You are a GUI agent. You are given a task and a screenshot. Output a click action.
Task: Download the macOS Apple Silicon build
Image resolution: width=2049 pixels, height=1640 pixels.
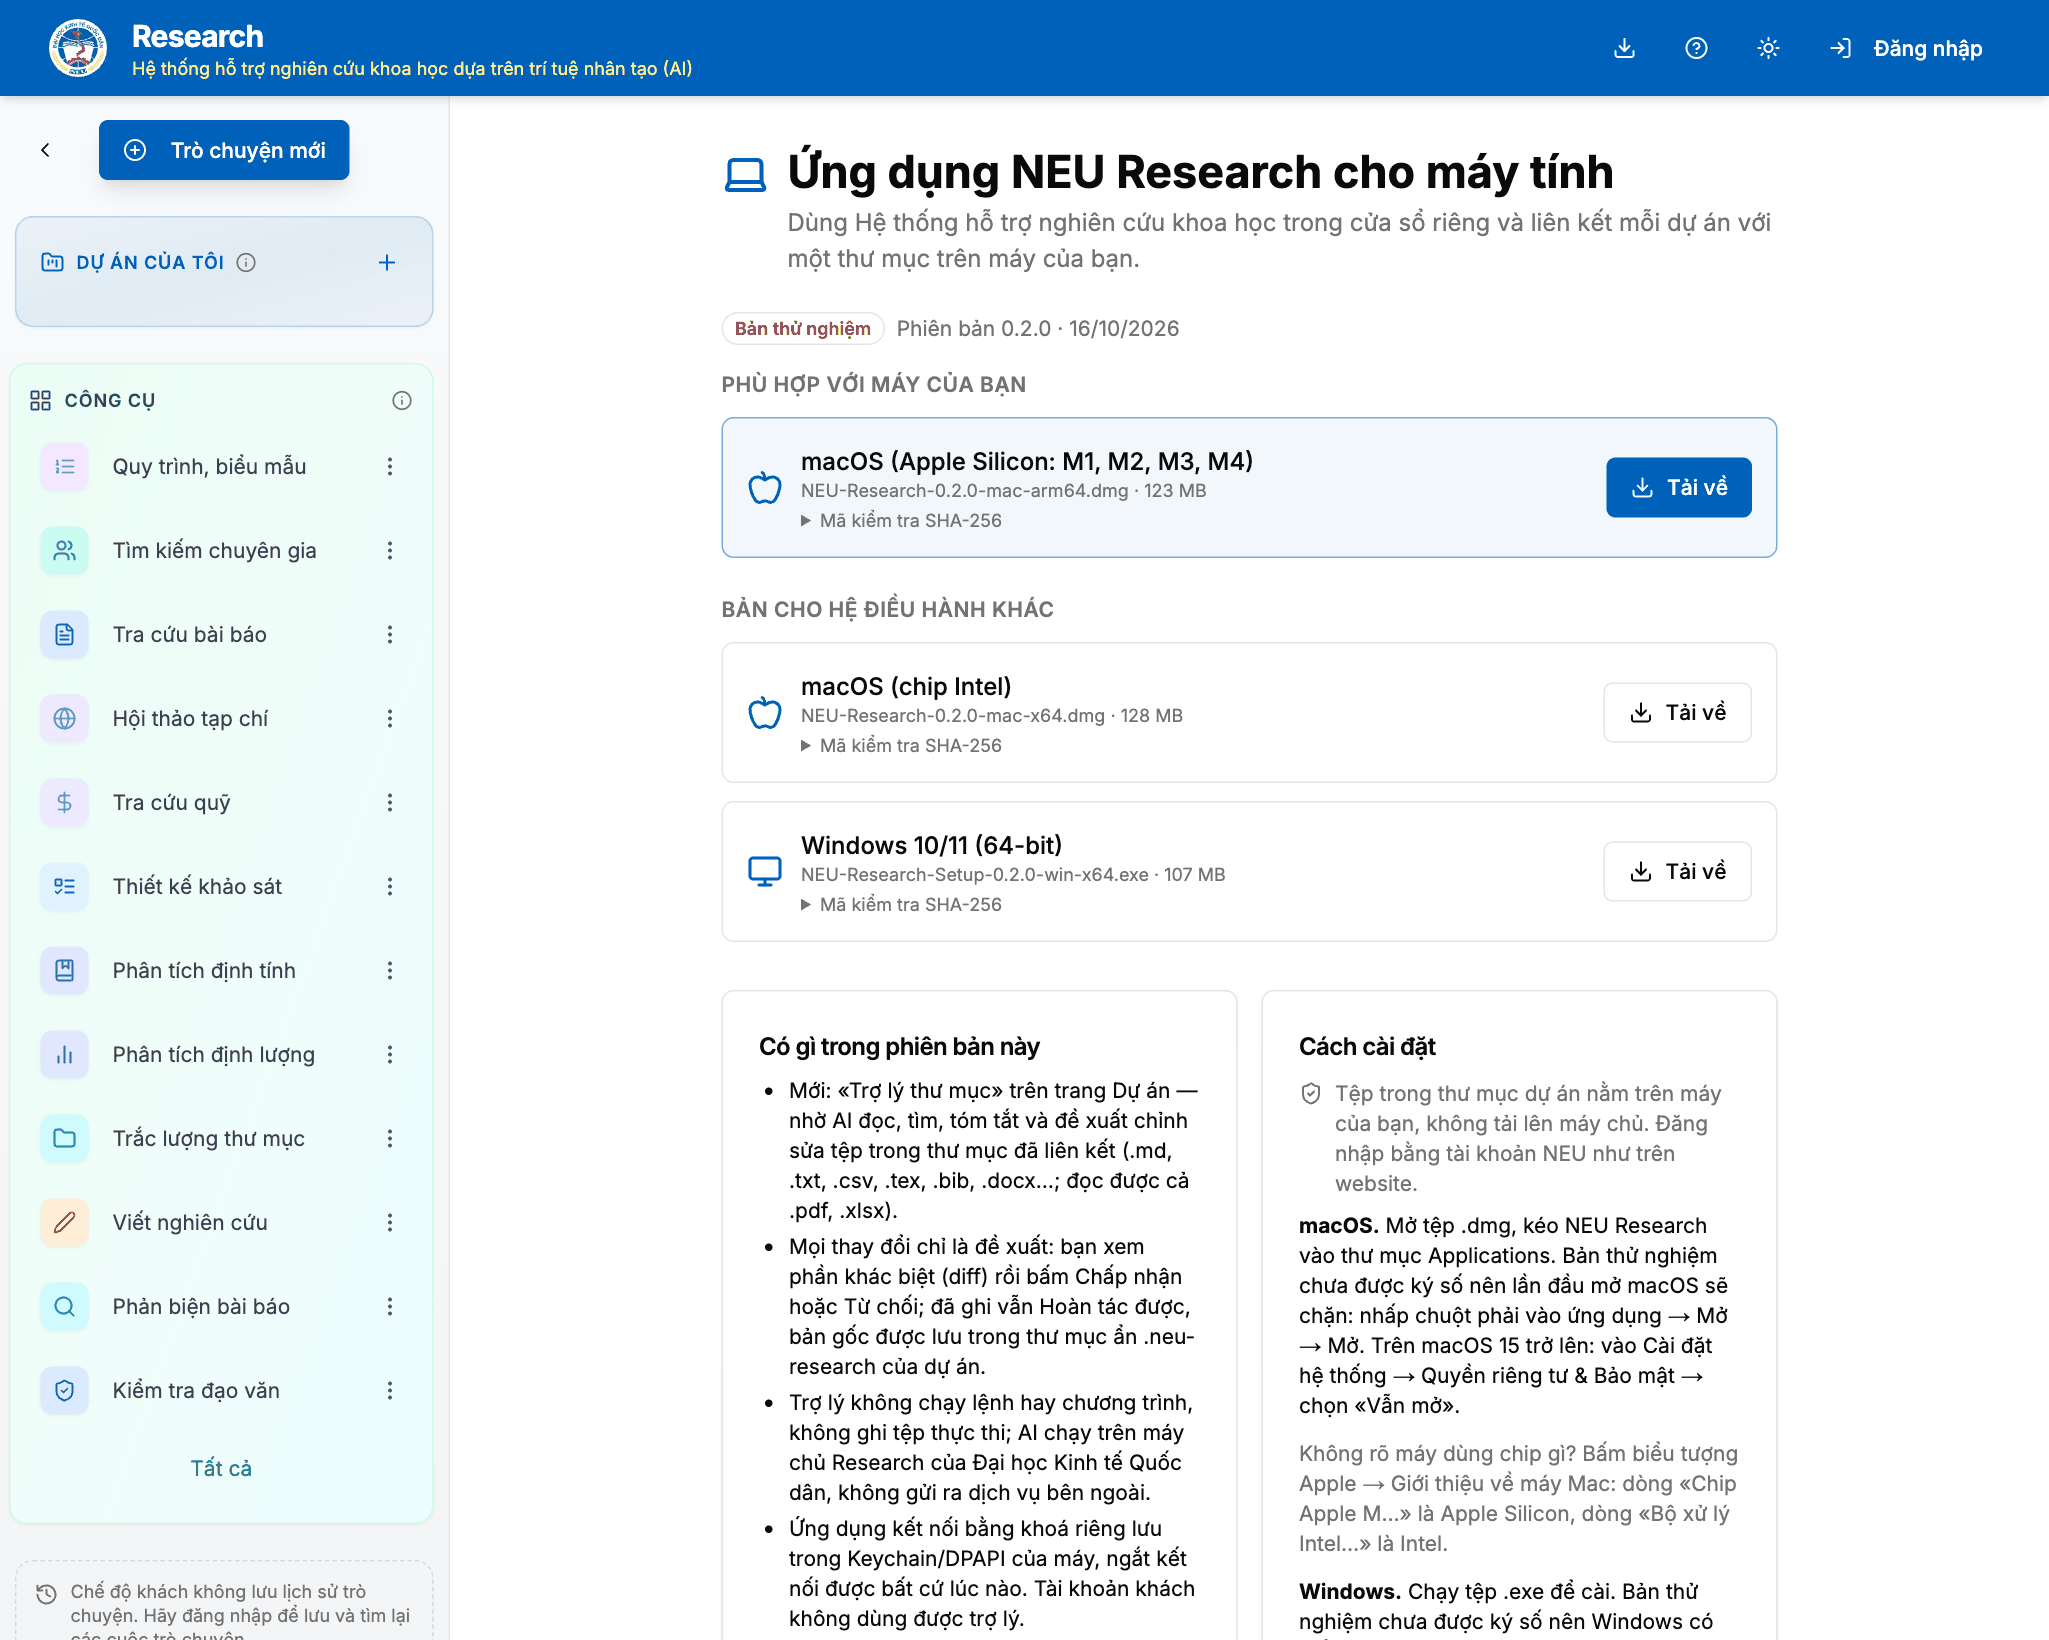pyautogui.click(x=1678, y=488)
